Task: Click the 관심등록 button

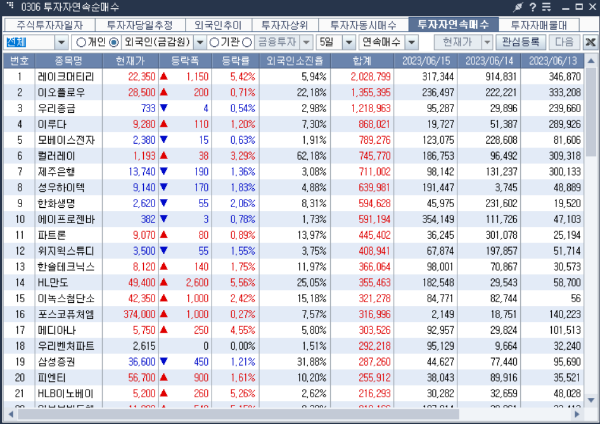Action: click(521, 42)
